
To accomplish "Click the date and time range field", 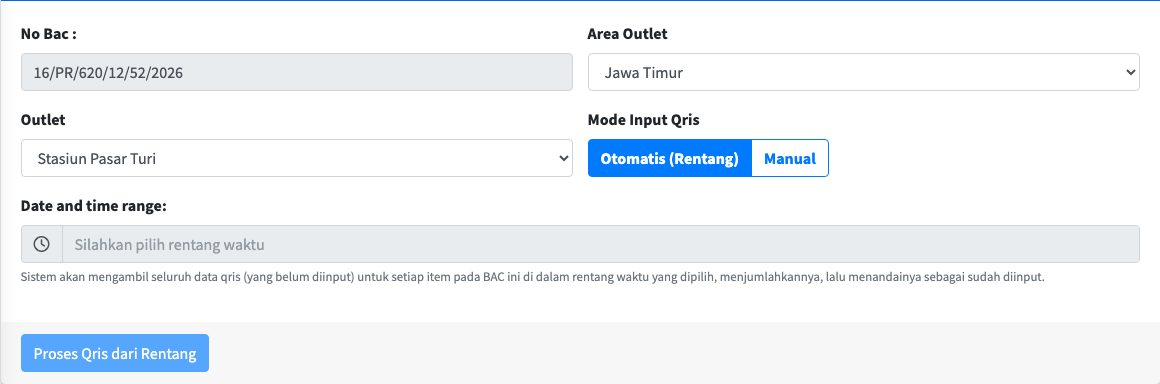I will (601, 244).
